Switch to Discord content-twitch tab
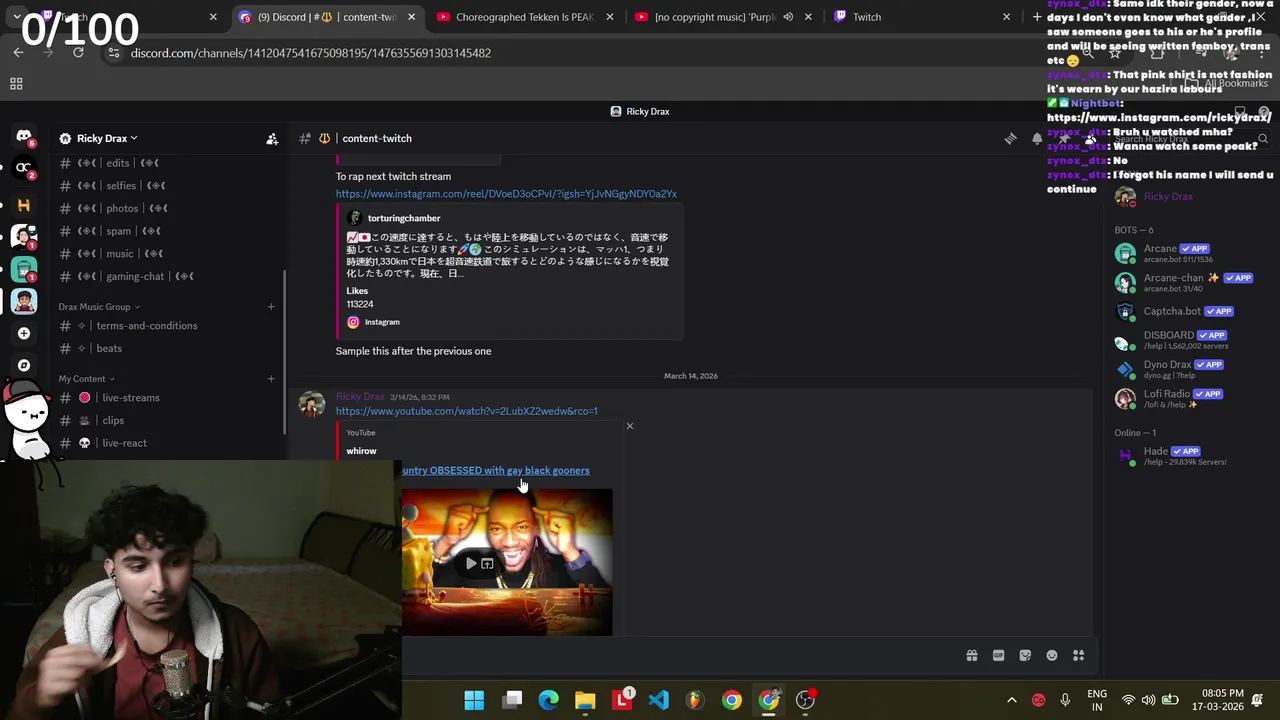1280x720 pixels. point(327,17)
